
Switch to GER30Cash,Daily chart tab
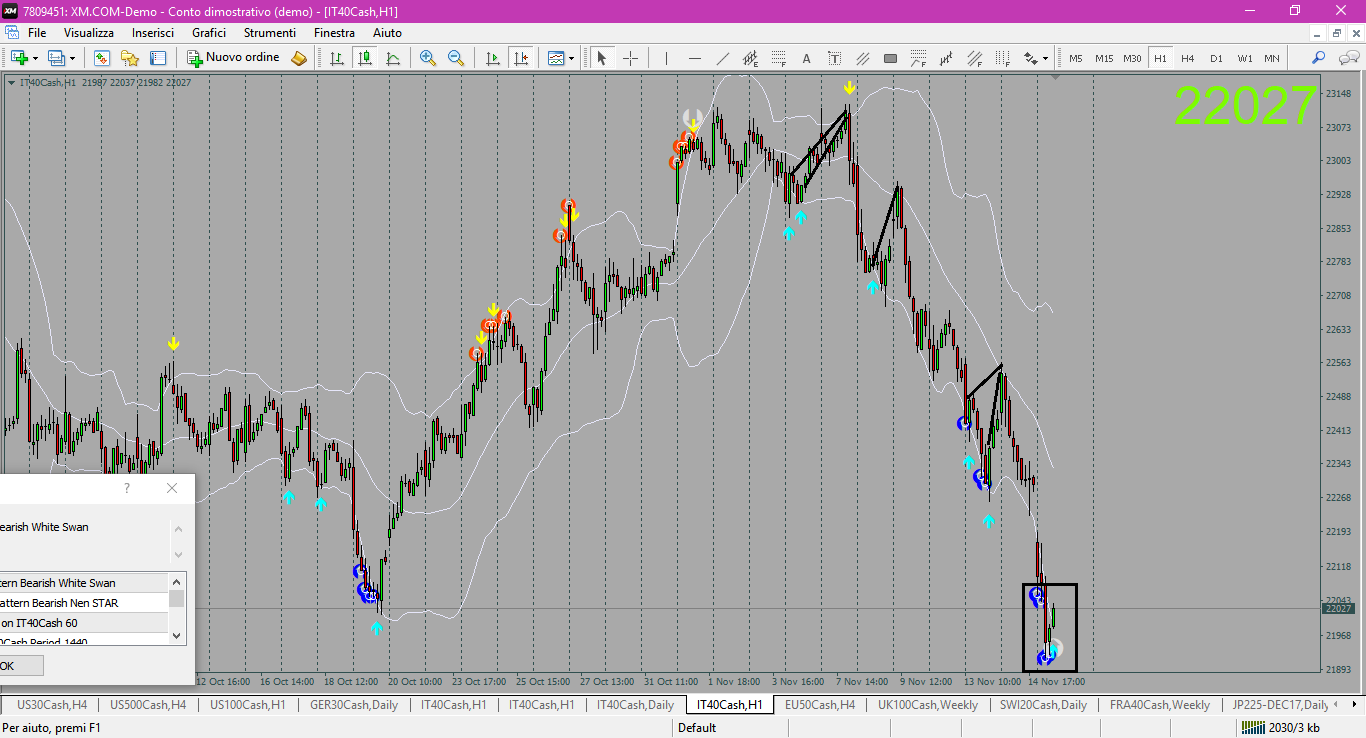(x=354, y=705)
